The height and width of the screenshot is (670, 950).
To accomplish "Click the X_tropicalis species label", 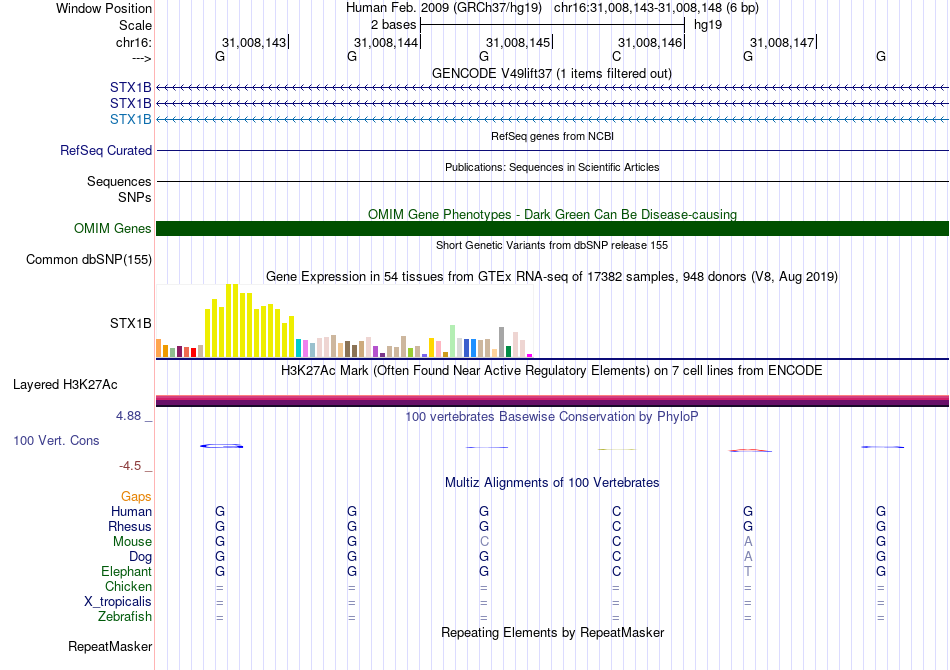I will tap(118, 602).
